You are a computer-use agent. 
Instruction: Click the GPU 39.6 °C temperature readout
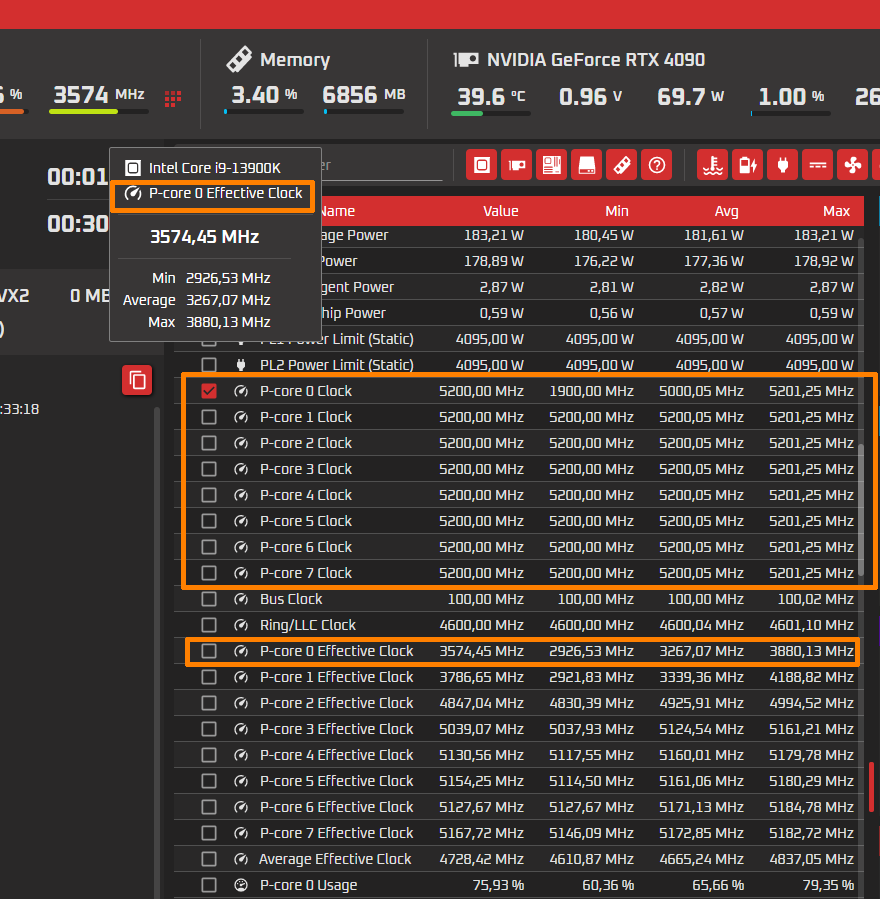[x=491, y=96]
